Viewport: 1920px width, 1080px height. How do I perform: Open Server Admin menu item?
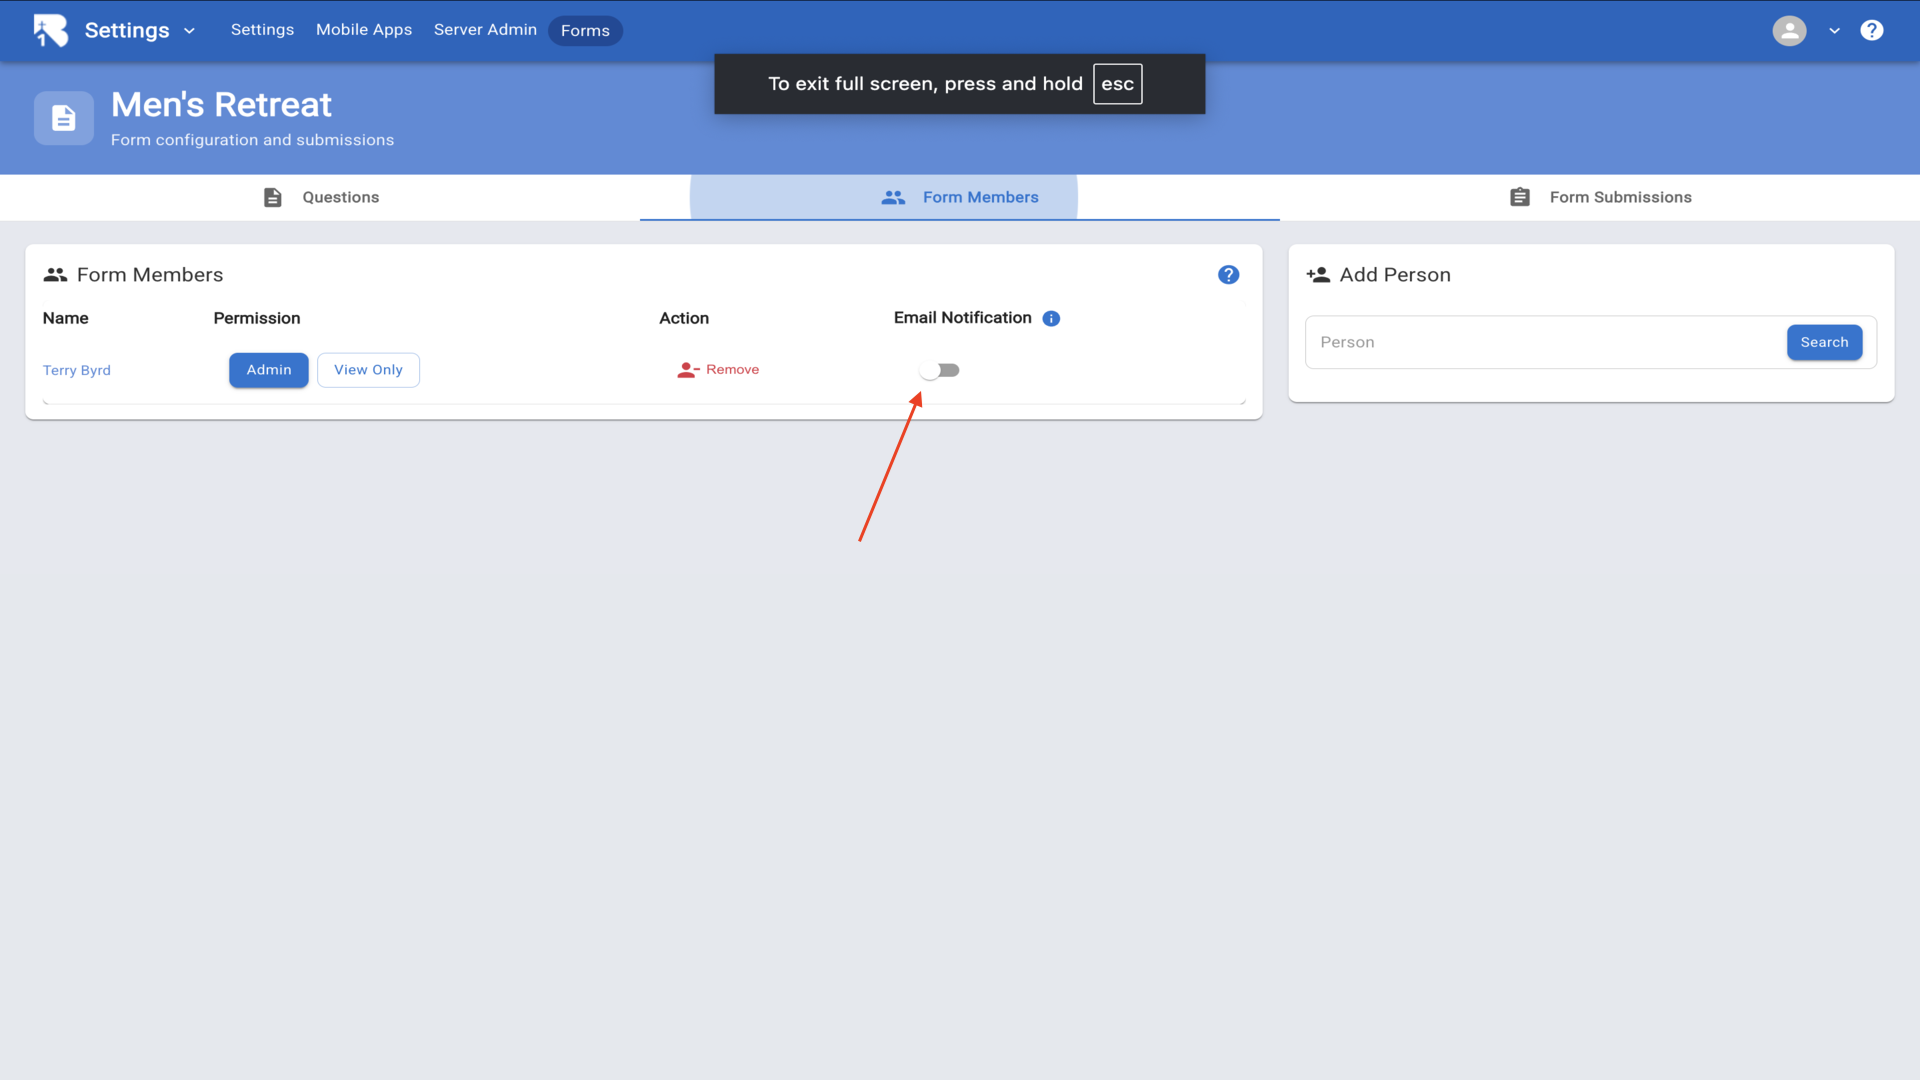click(485, 30)
